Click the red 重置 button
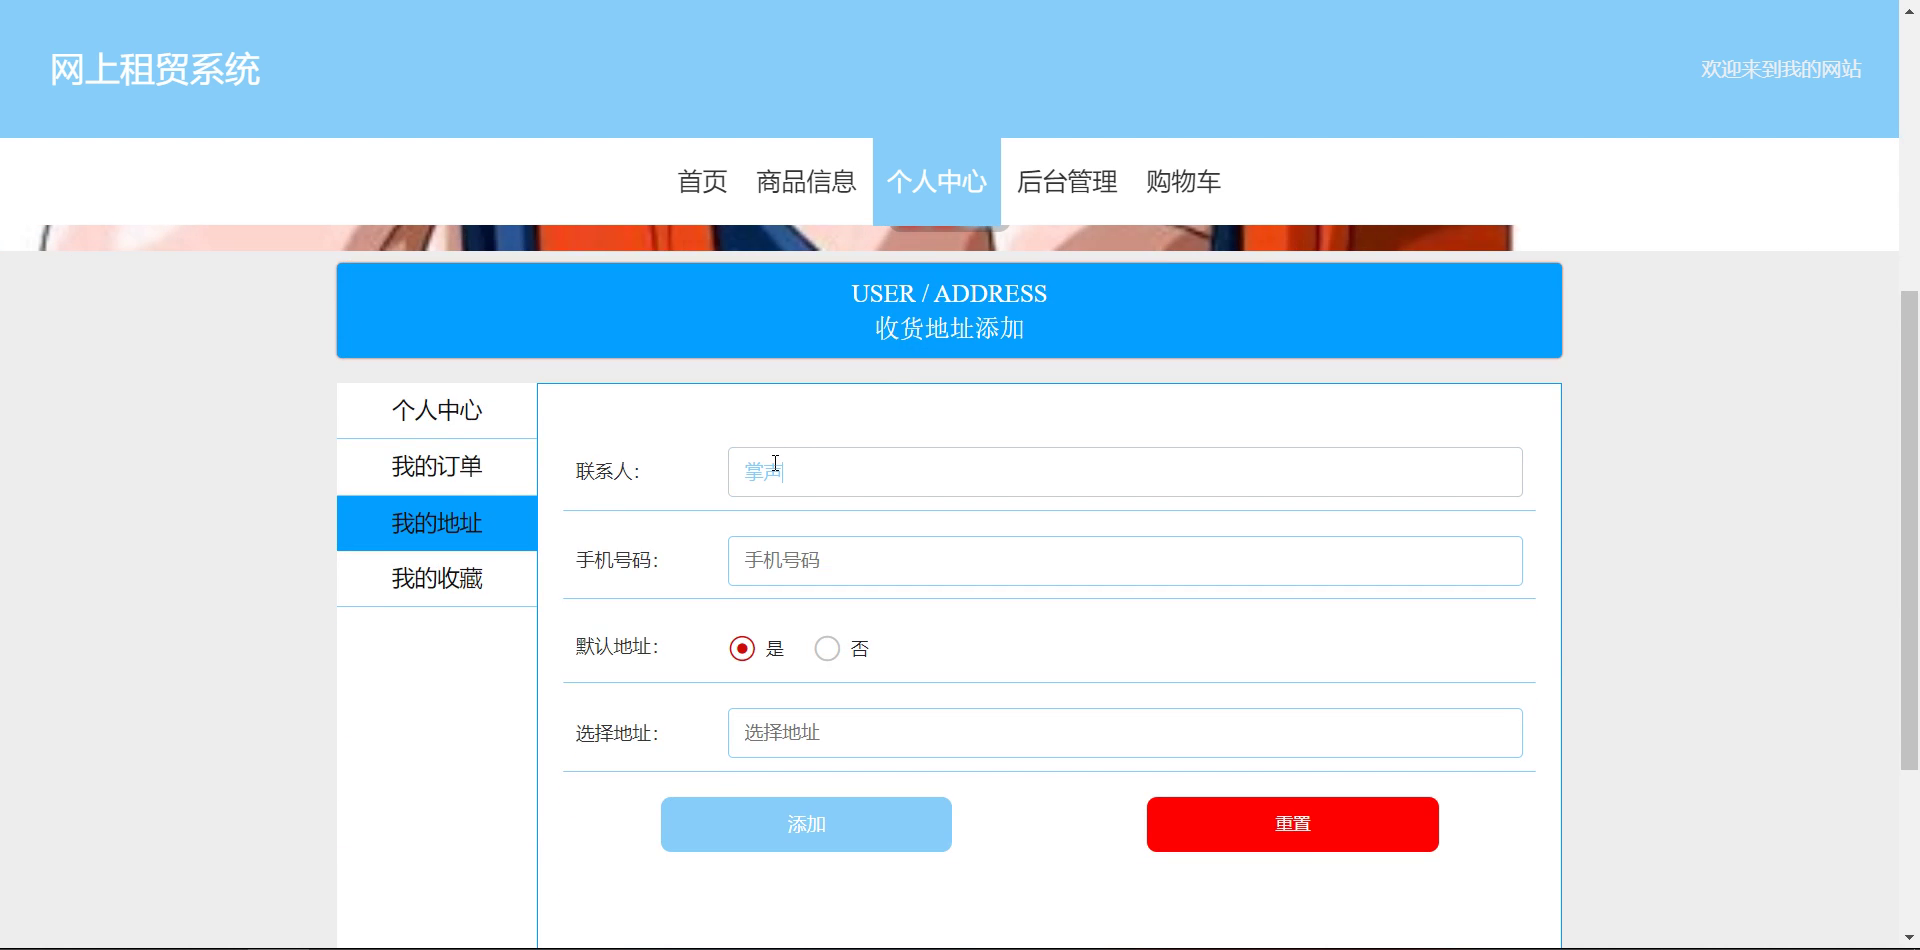 [x=1293, y=825]
